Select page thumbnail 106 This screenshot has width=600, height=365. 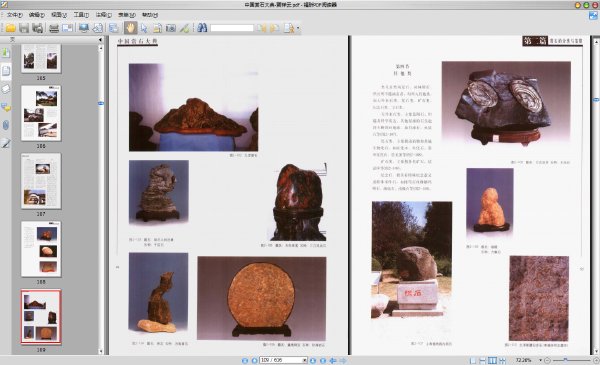coord(41,113)
